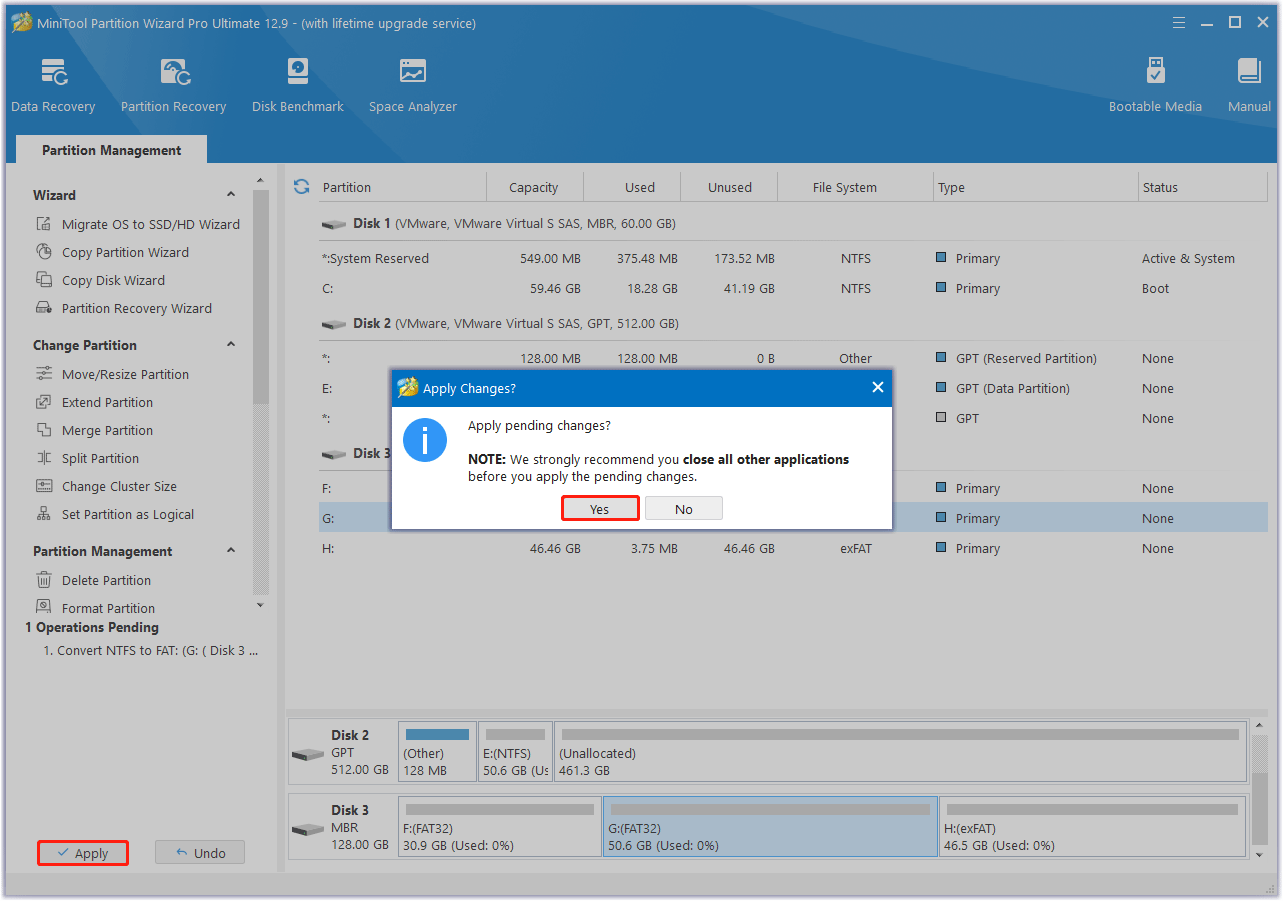Select the H: partition row
This screenshot has height=901, width=1283.
pyautogui.click(x=795, y=548)
